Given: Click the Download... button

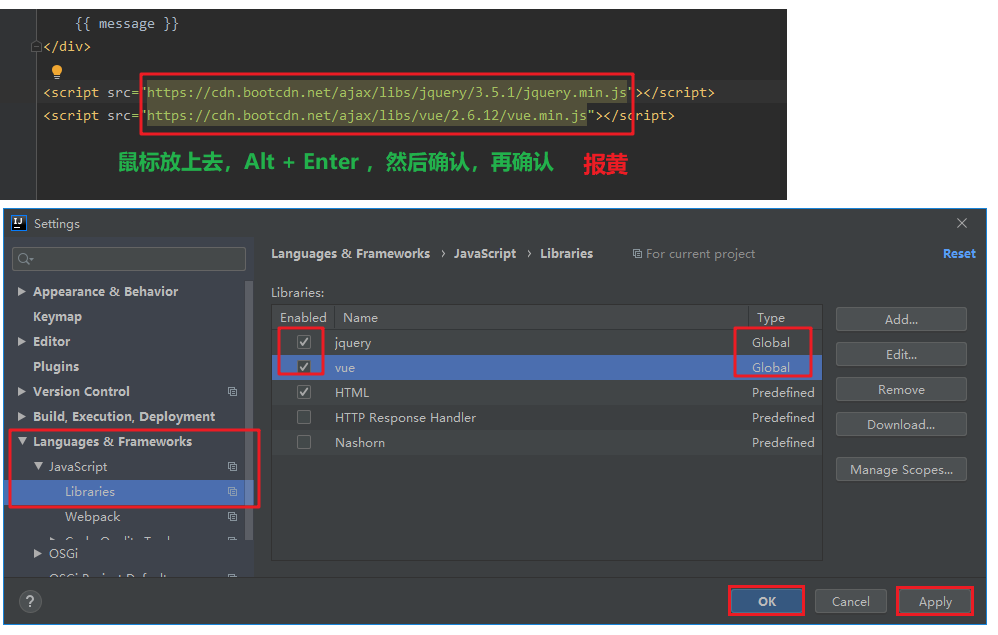Looking at the screenshot, I should (901, 424).
